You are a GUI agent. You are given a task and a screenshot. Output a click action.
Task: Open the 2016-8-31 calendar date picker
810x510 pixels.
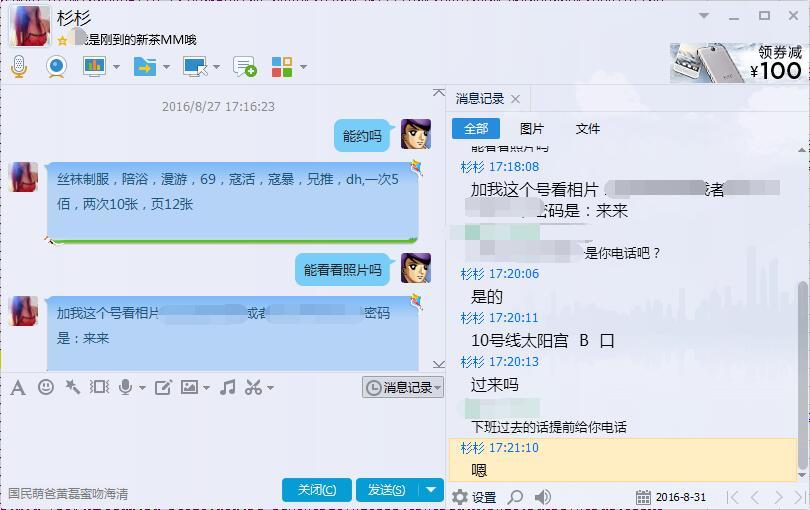click(x=671, y=497)
